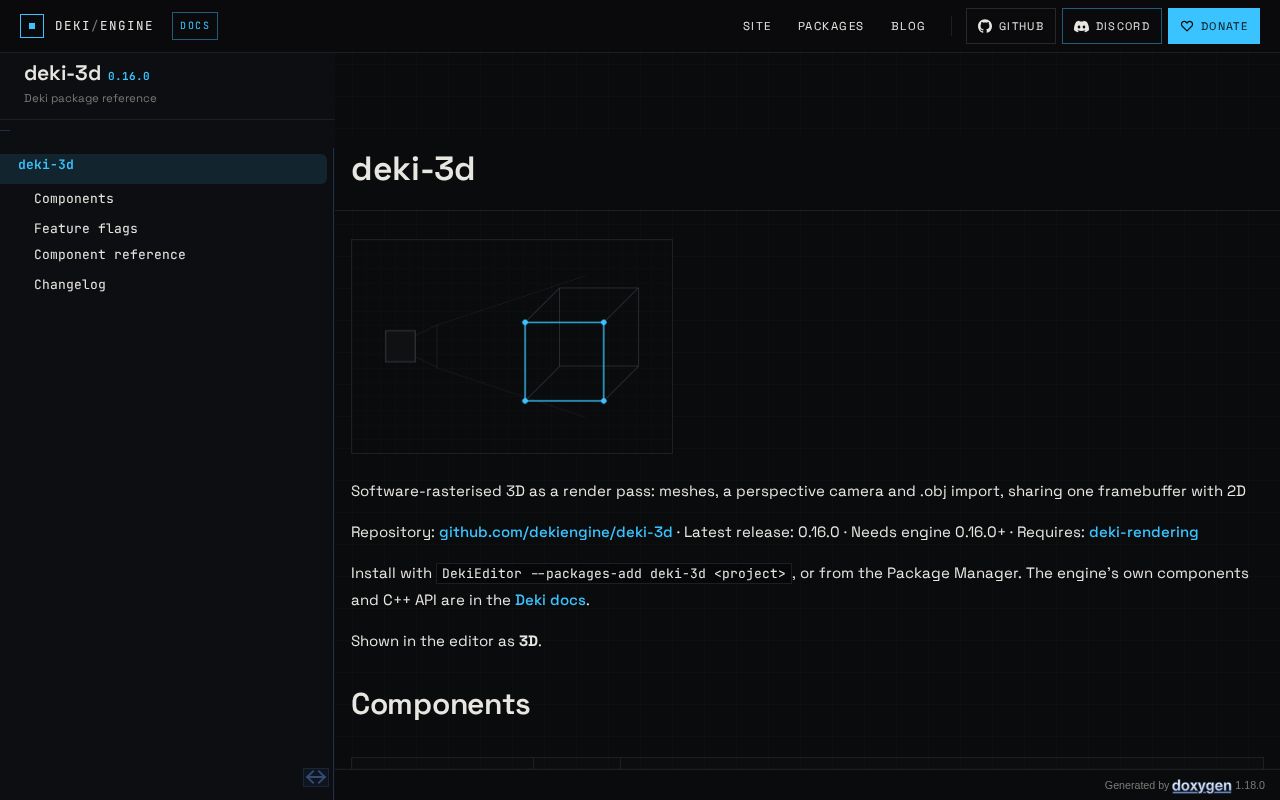Open Components in the sidebar

(74, 199)
